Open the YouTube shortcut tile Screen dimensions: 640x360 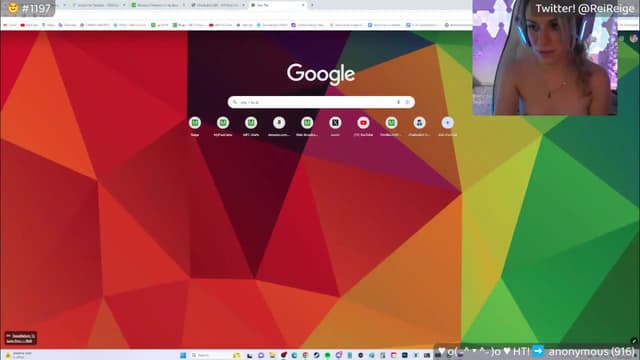click(363, 123)
